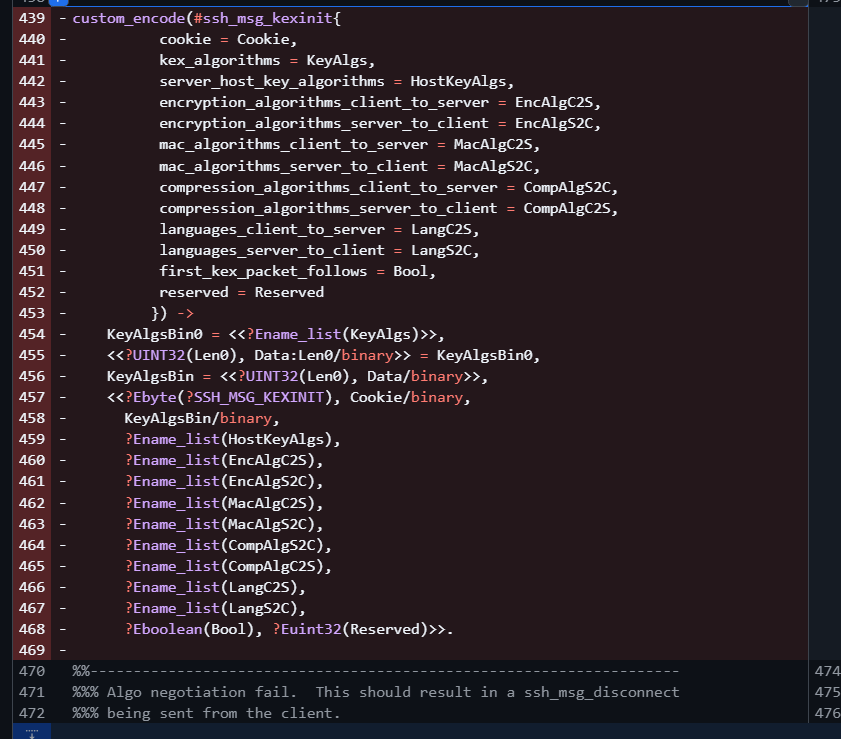The height and width of the screenshot is (739, 841).
Task: Click 'encryption_algorithms_client_to_server' field
Action: 324,102
